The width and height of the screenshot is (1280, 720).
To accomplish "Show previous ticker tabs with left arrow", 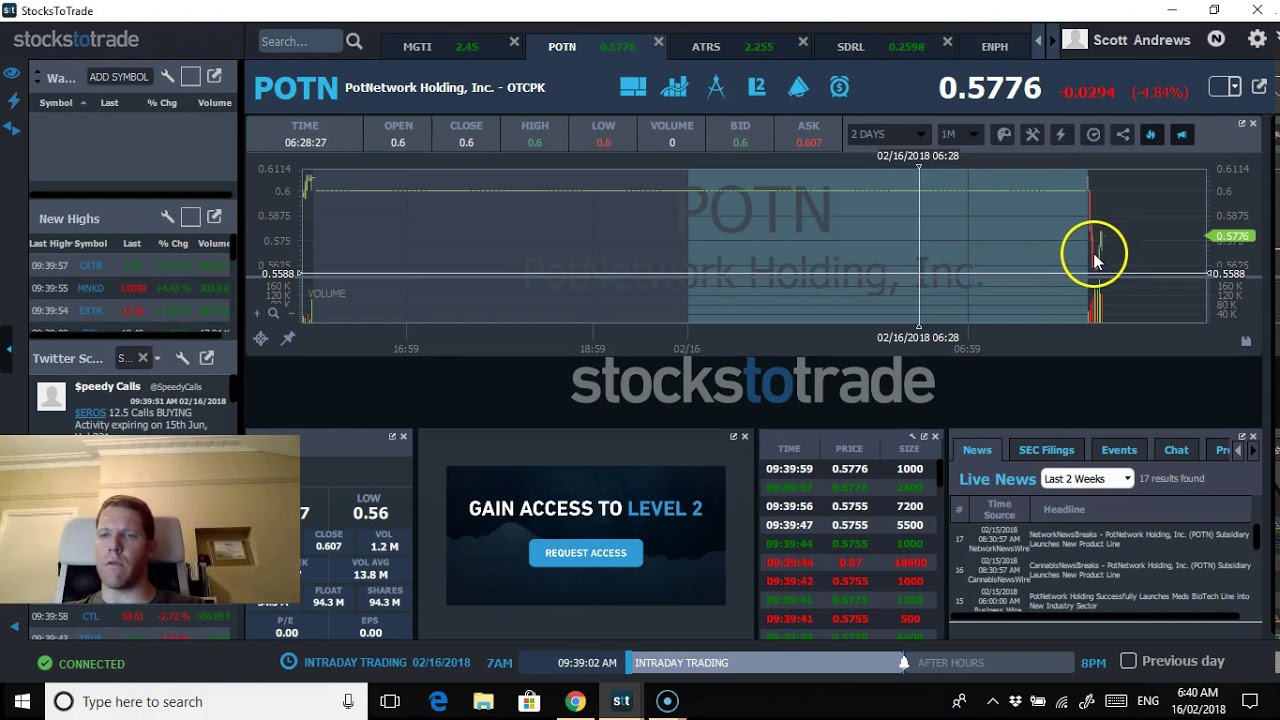I will pos(1038,41).
